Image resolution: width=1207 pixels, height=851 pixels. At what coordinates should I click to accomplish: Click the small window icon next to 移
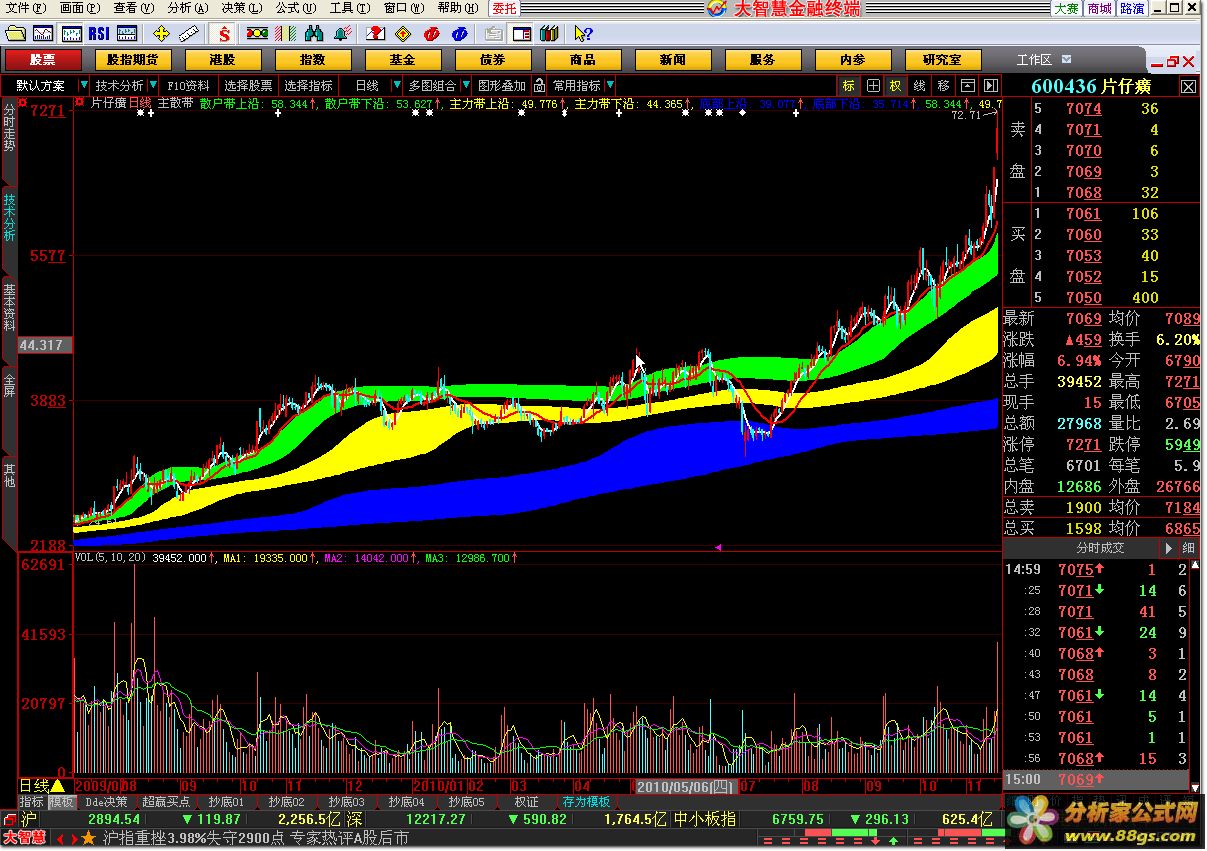pyautogui.click(x=968, y=85)
